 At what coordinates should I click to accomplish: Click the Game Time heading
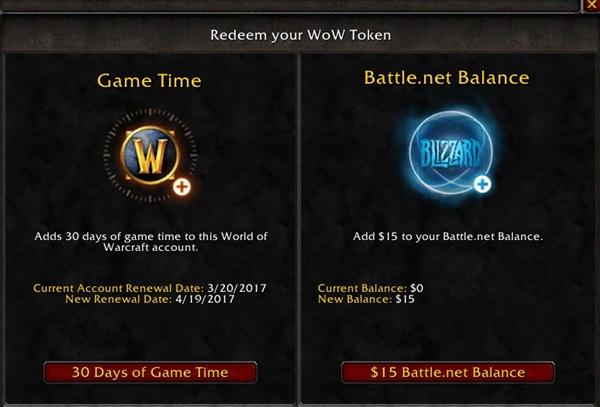coord(149,81)
